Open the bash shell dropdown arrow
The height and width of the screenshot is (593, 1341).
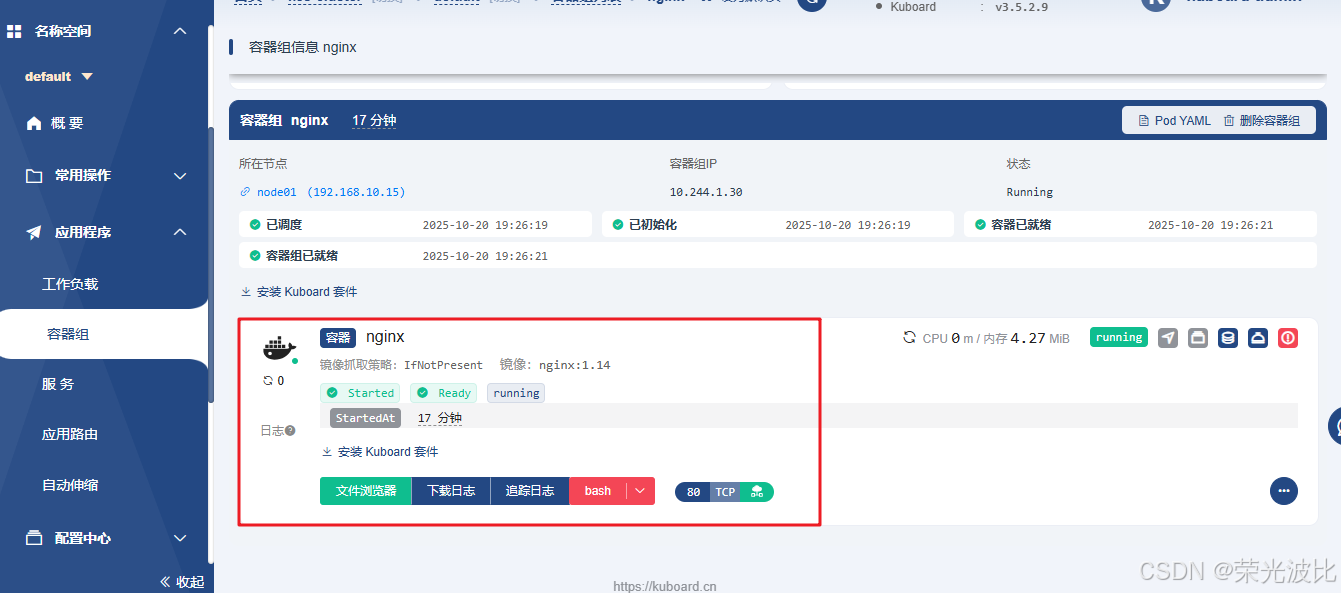(x=640, y=491)
